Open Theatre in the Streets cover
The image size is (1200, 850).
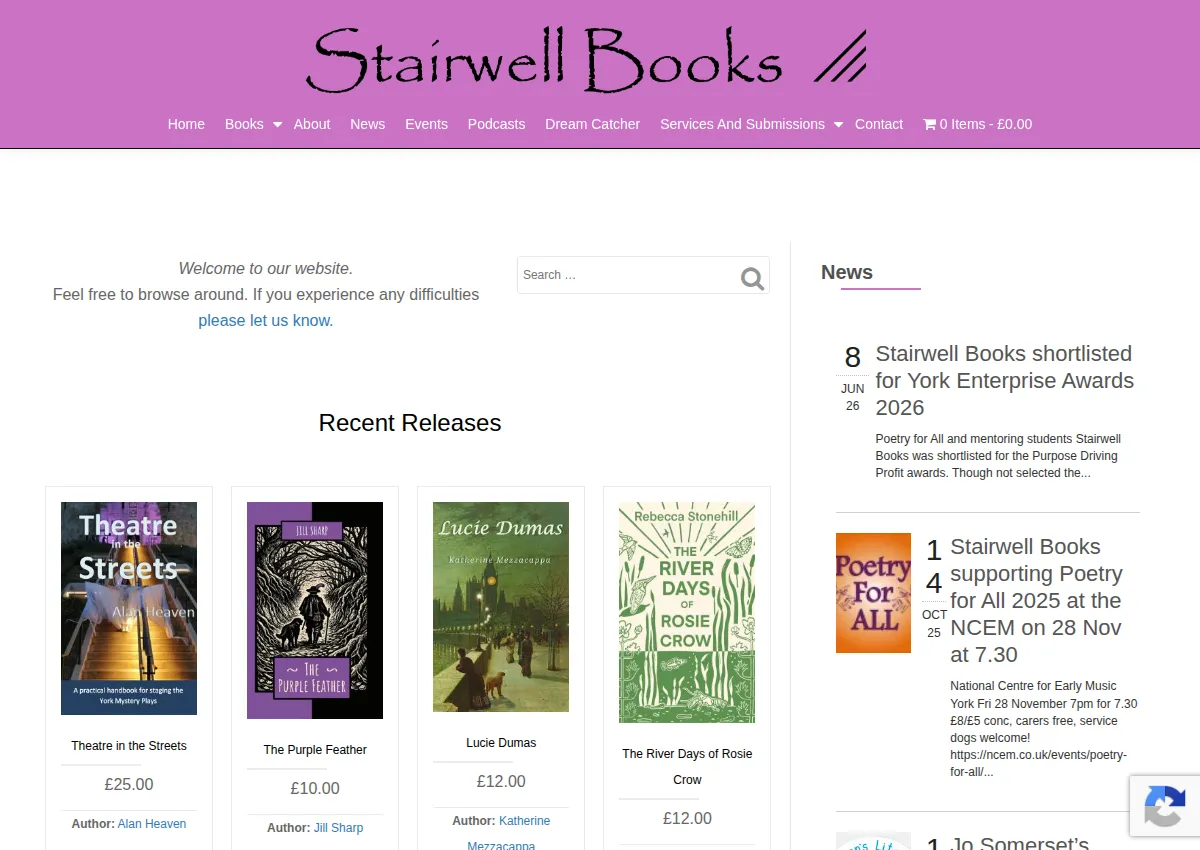tap(129, 608)
